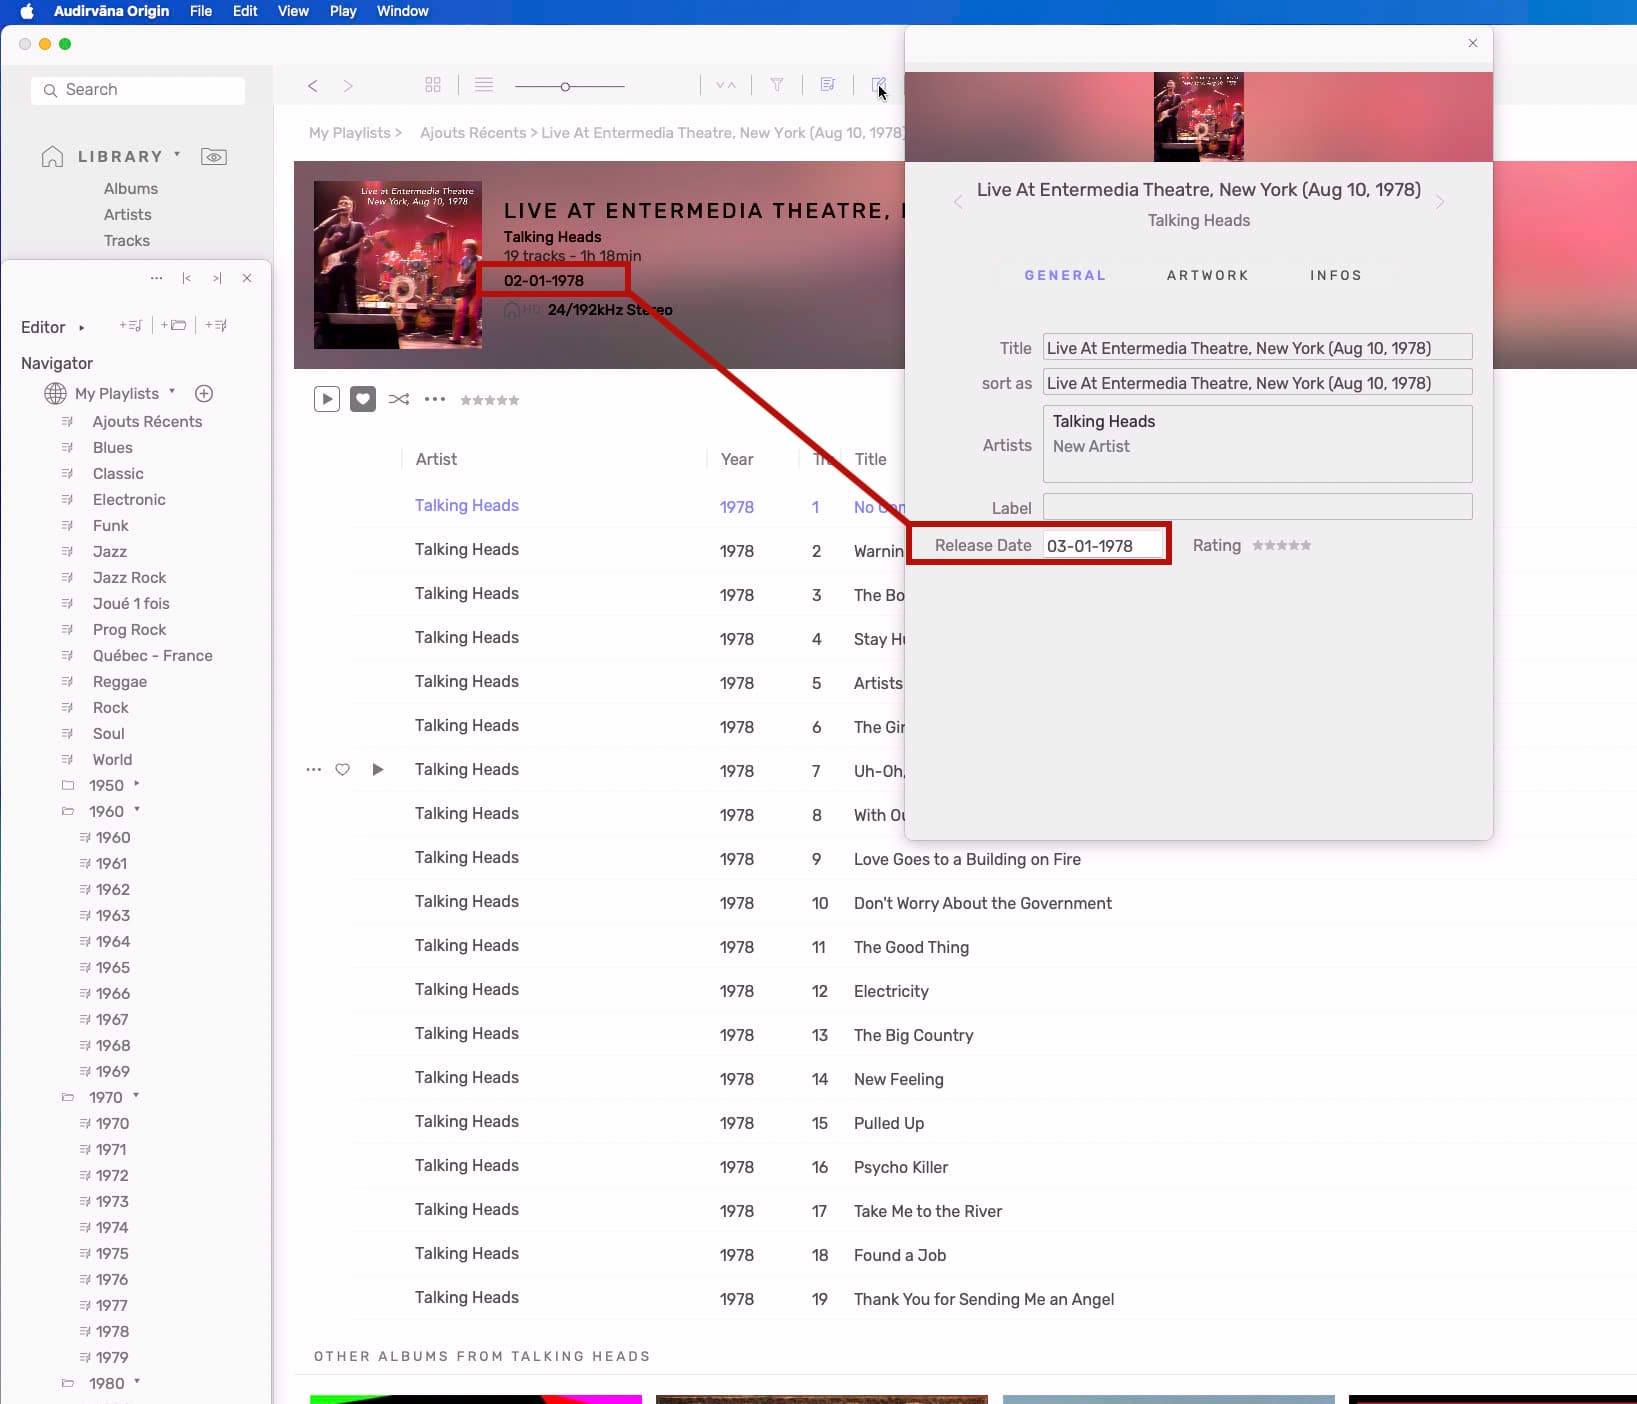Switch to grid view icon
Screen dimensions: 1637x1404
coord(433,85)
